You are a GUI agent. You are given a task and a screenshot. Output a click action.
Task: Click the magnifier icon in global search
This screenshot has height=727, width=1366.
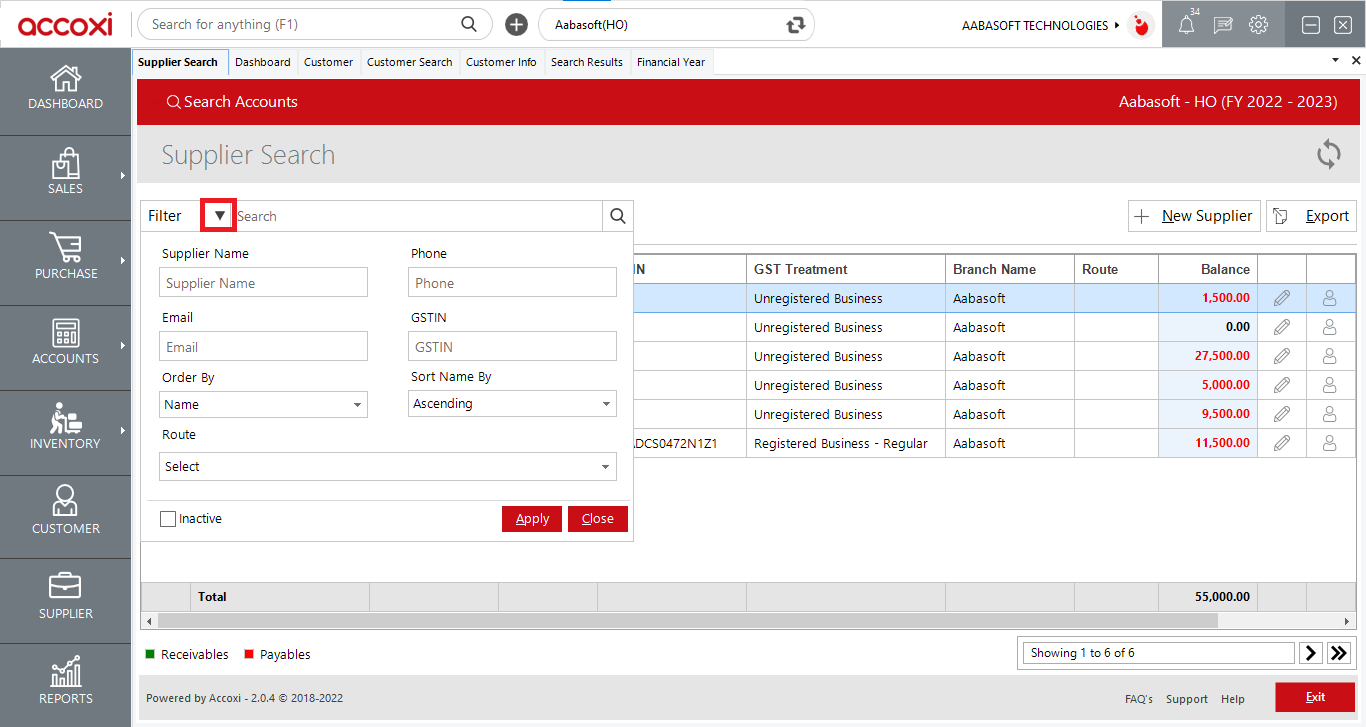[x=468, y=24]
